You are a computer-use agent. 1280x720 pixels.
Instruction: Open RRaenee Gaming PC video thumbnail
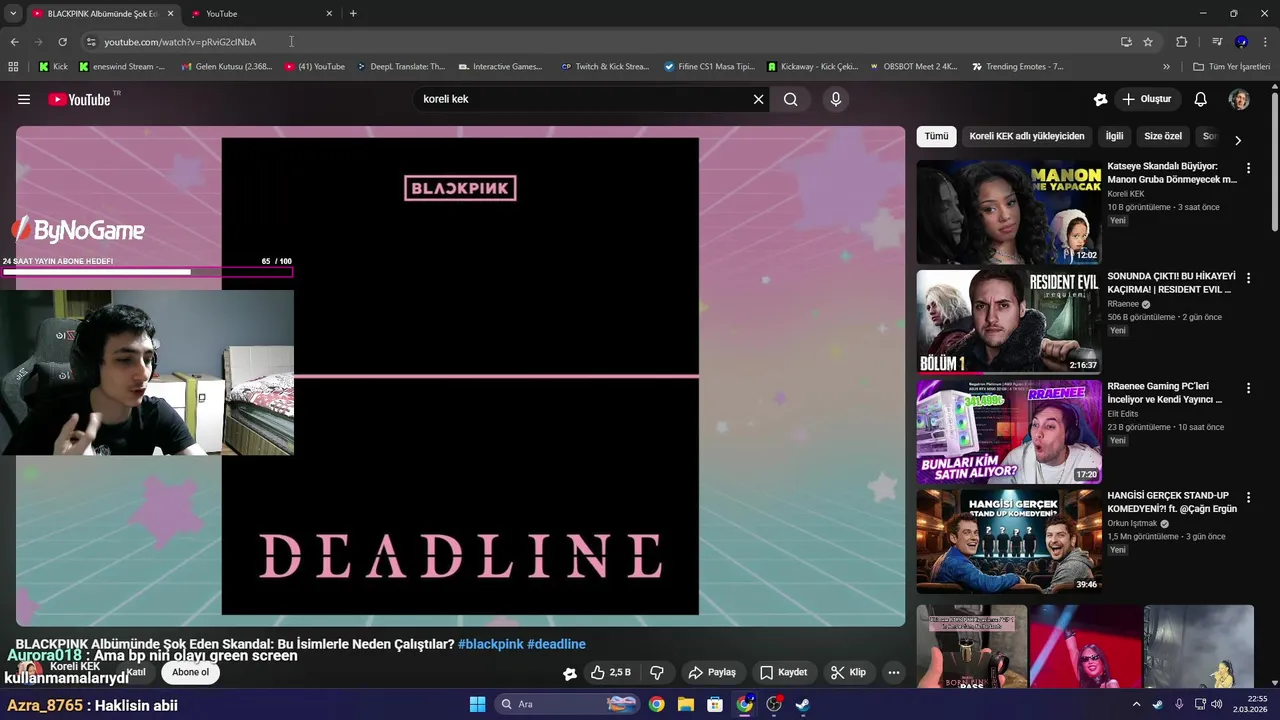[x=1009, y=431]
